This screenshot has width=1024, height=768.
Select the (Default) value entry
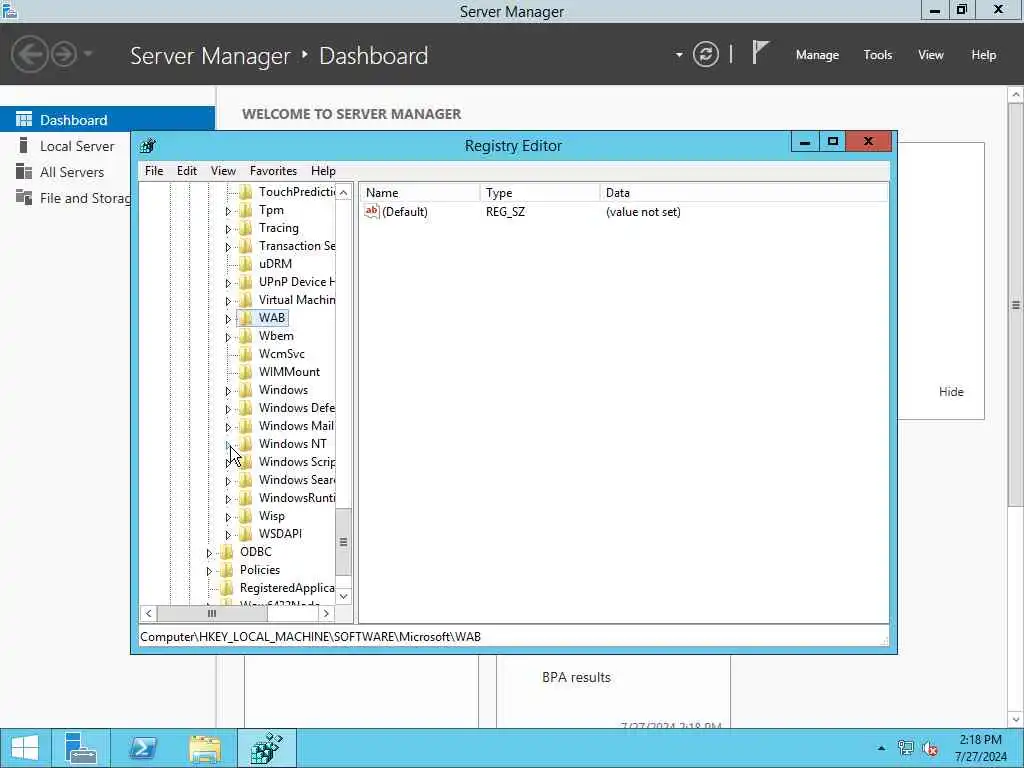pos(405,212)
